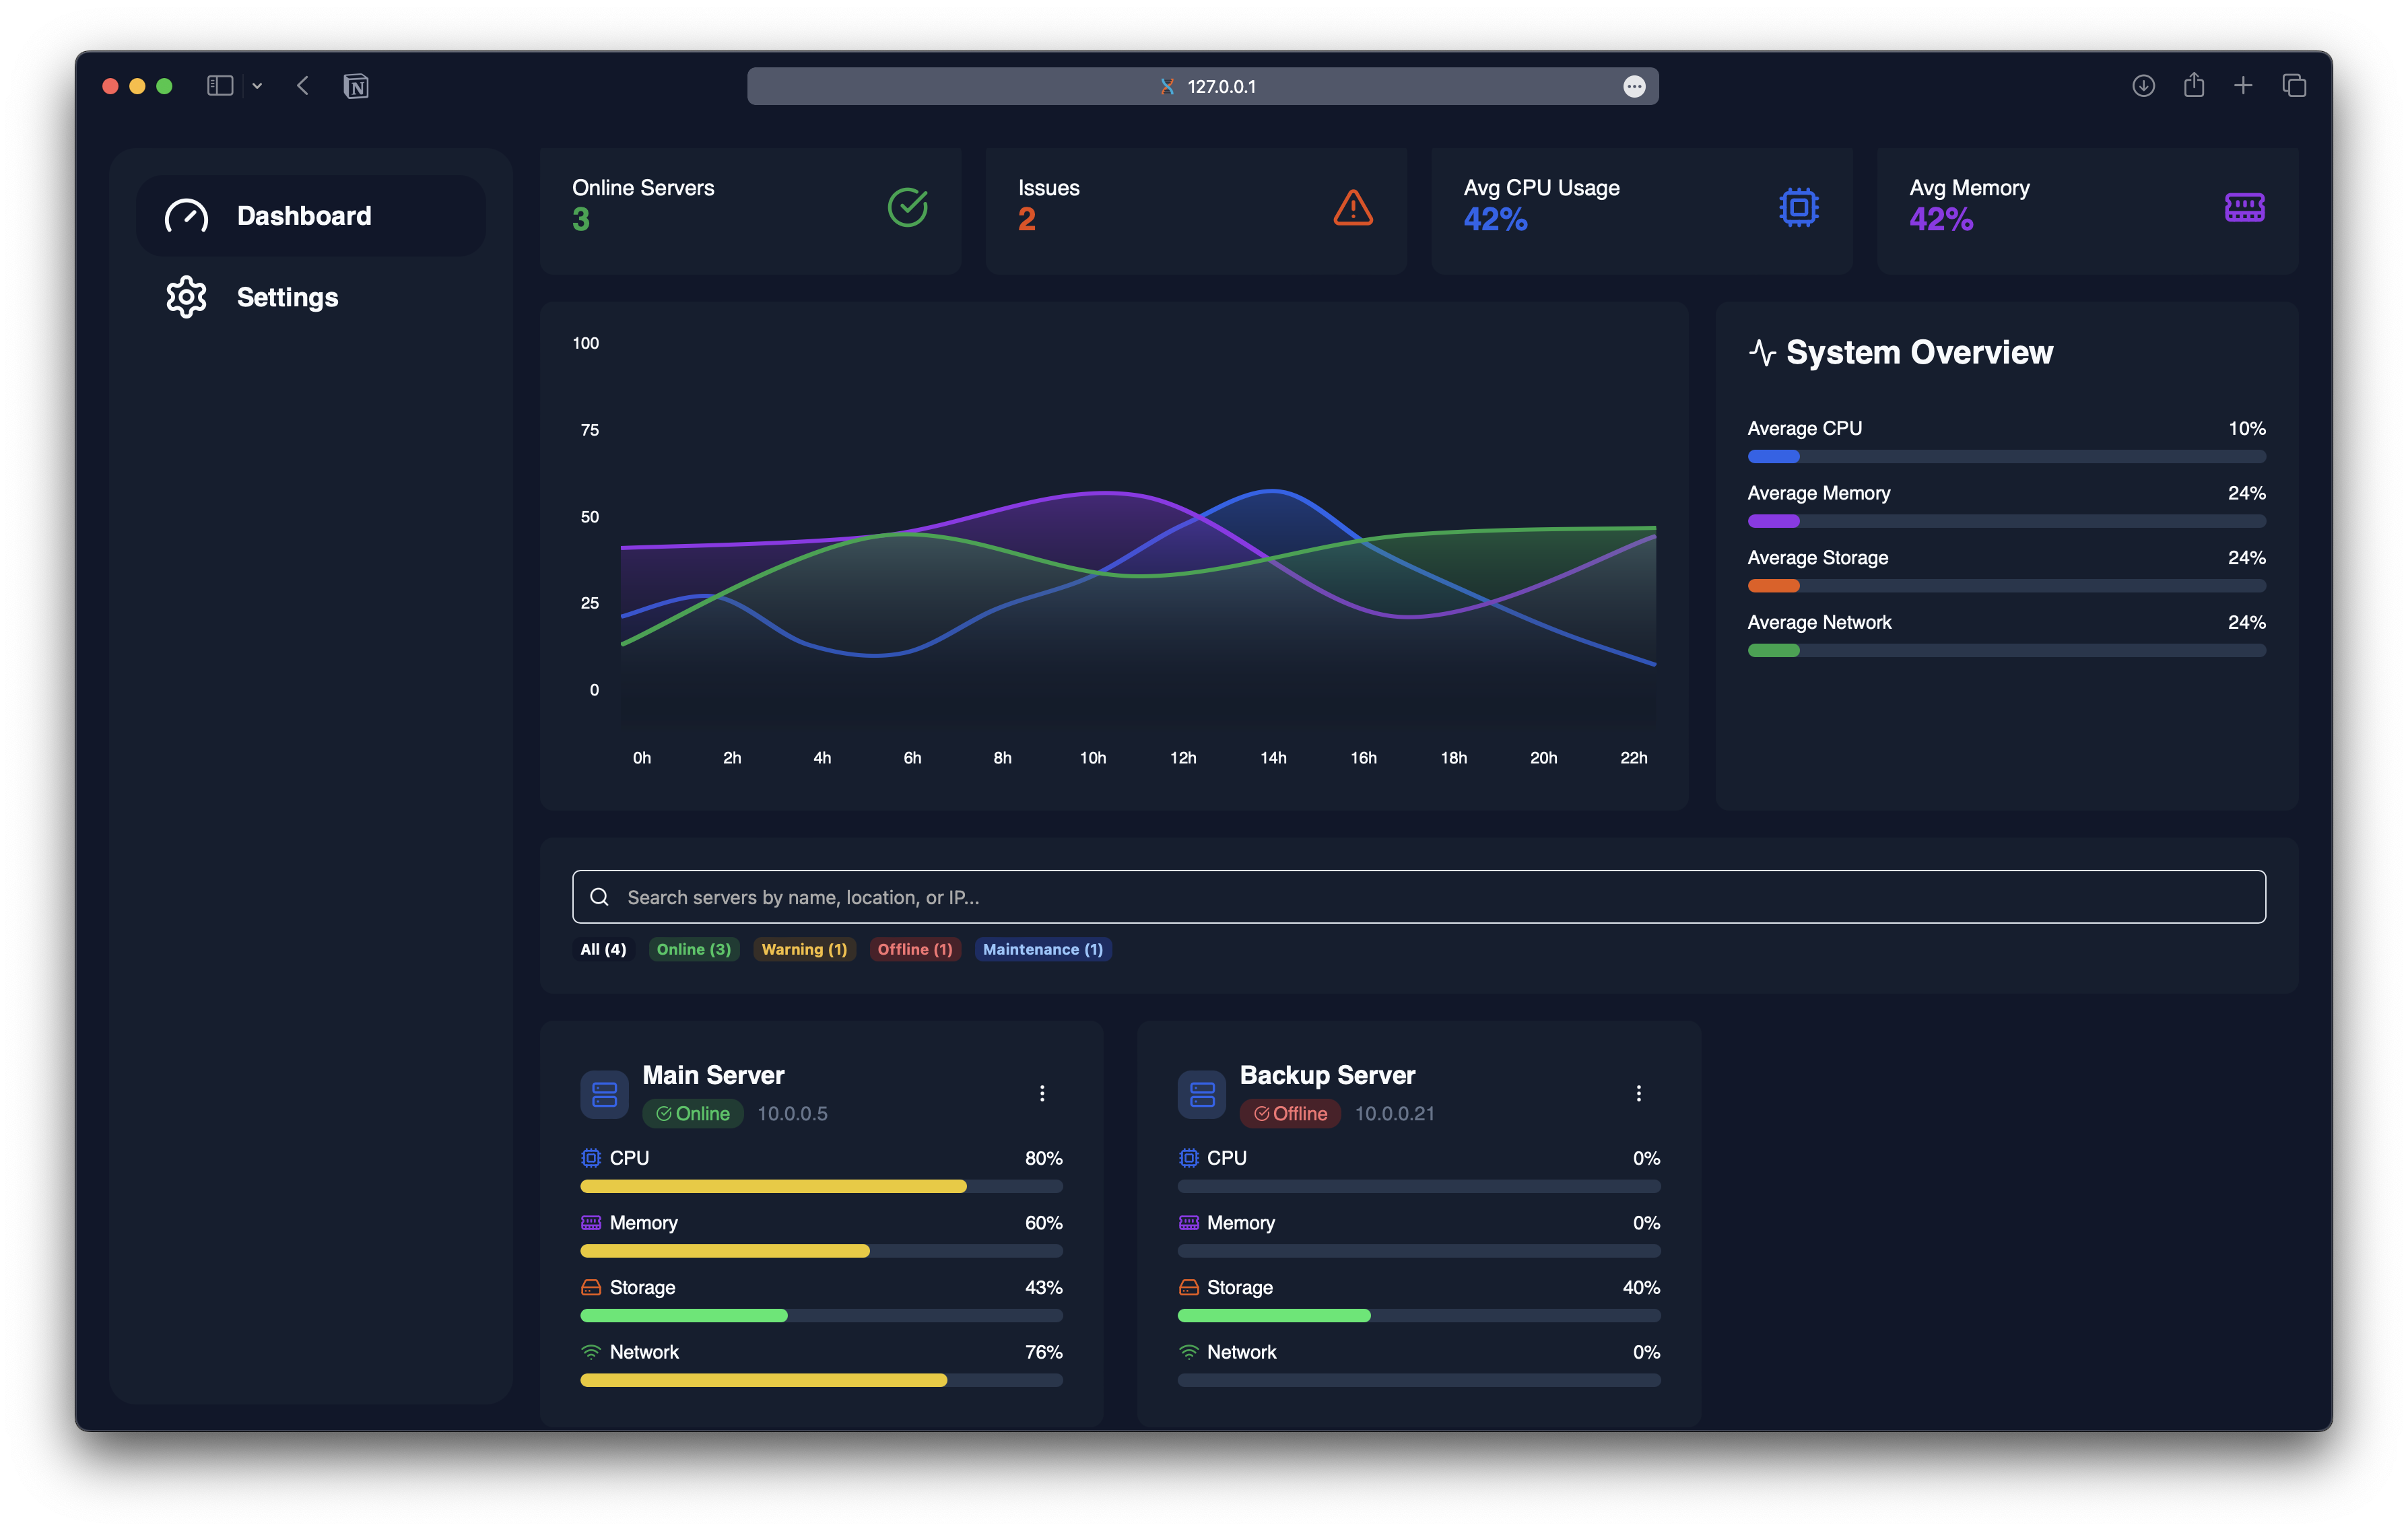Click Main Server IP 10.0.0.5
2408x1531 pixels.
792,1113
